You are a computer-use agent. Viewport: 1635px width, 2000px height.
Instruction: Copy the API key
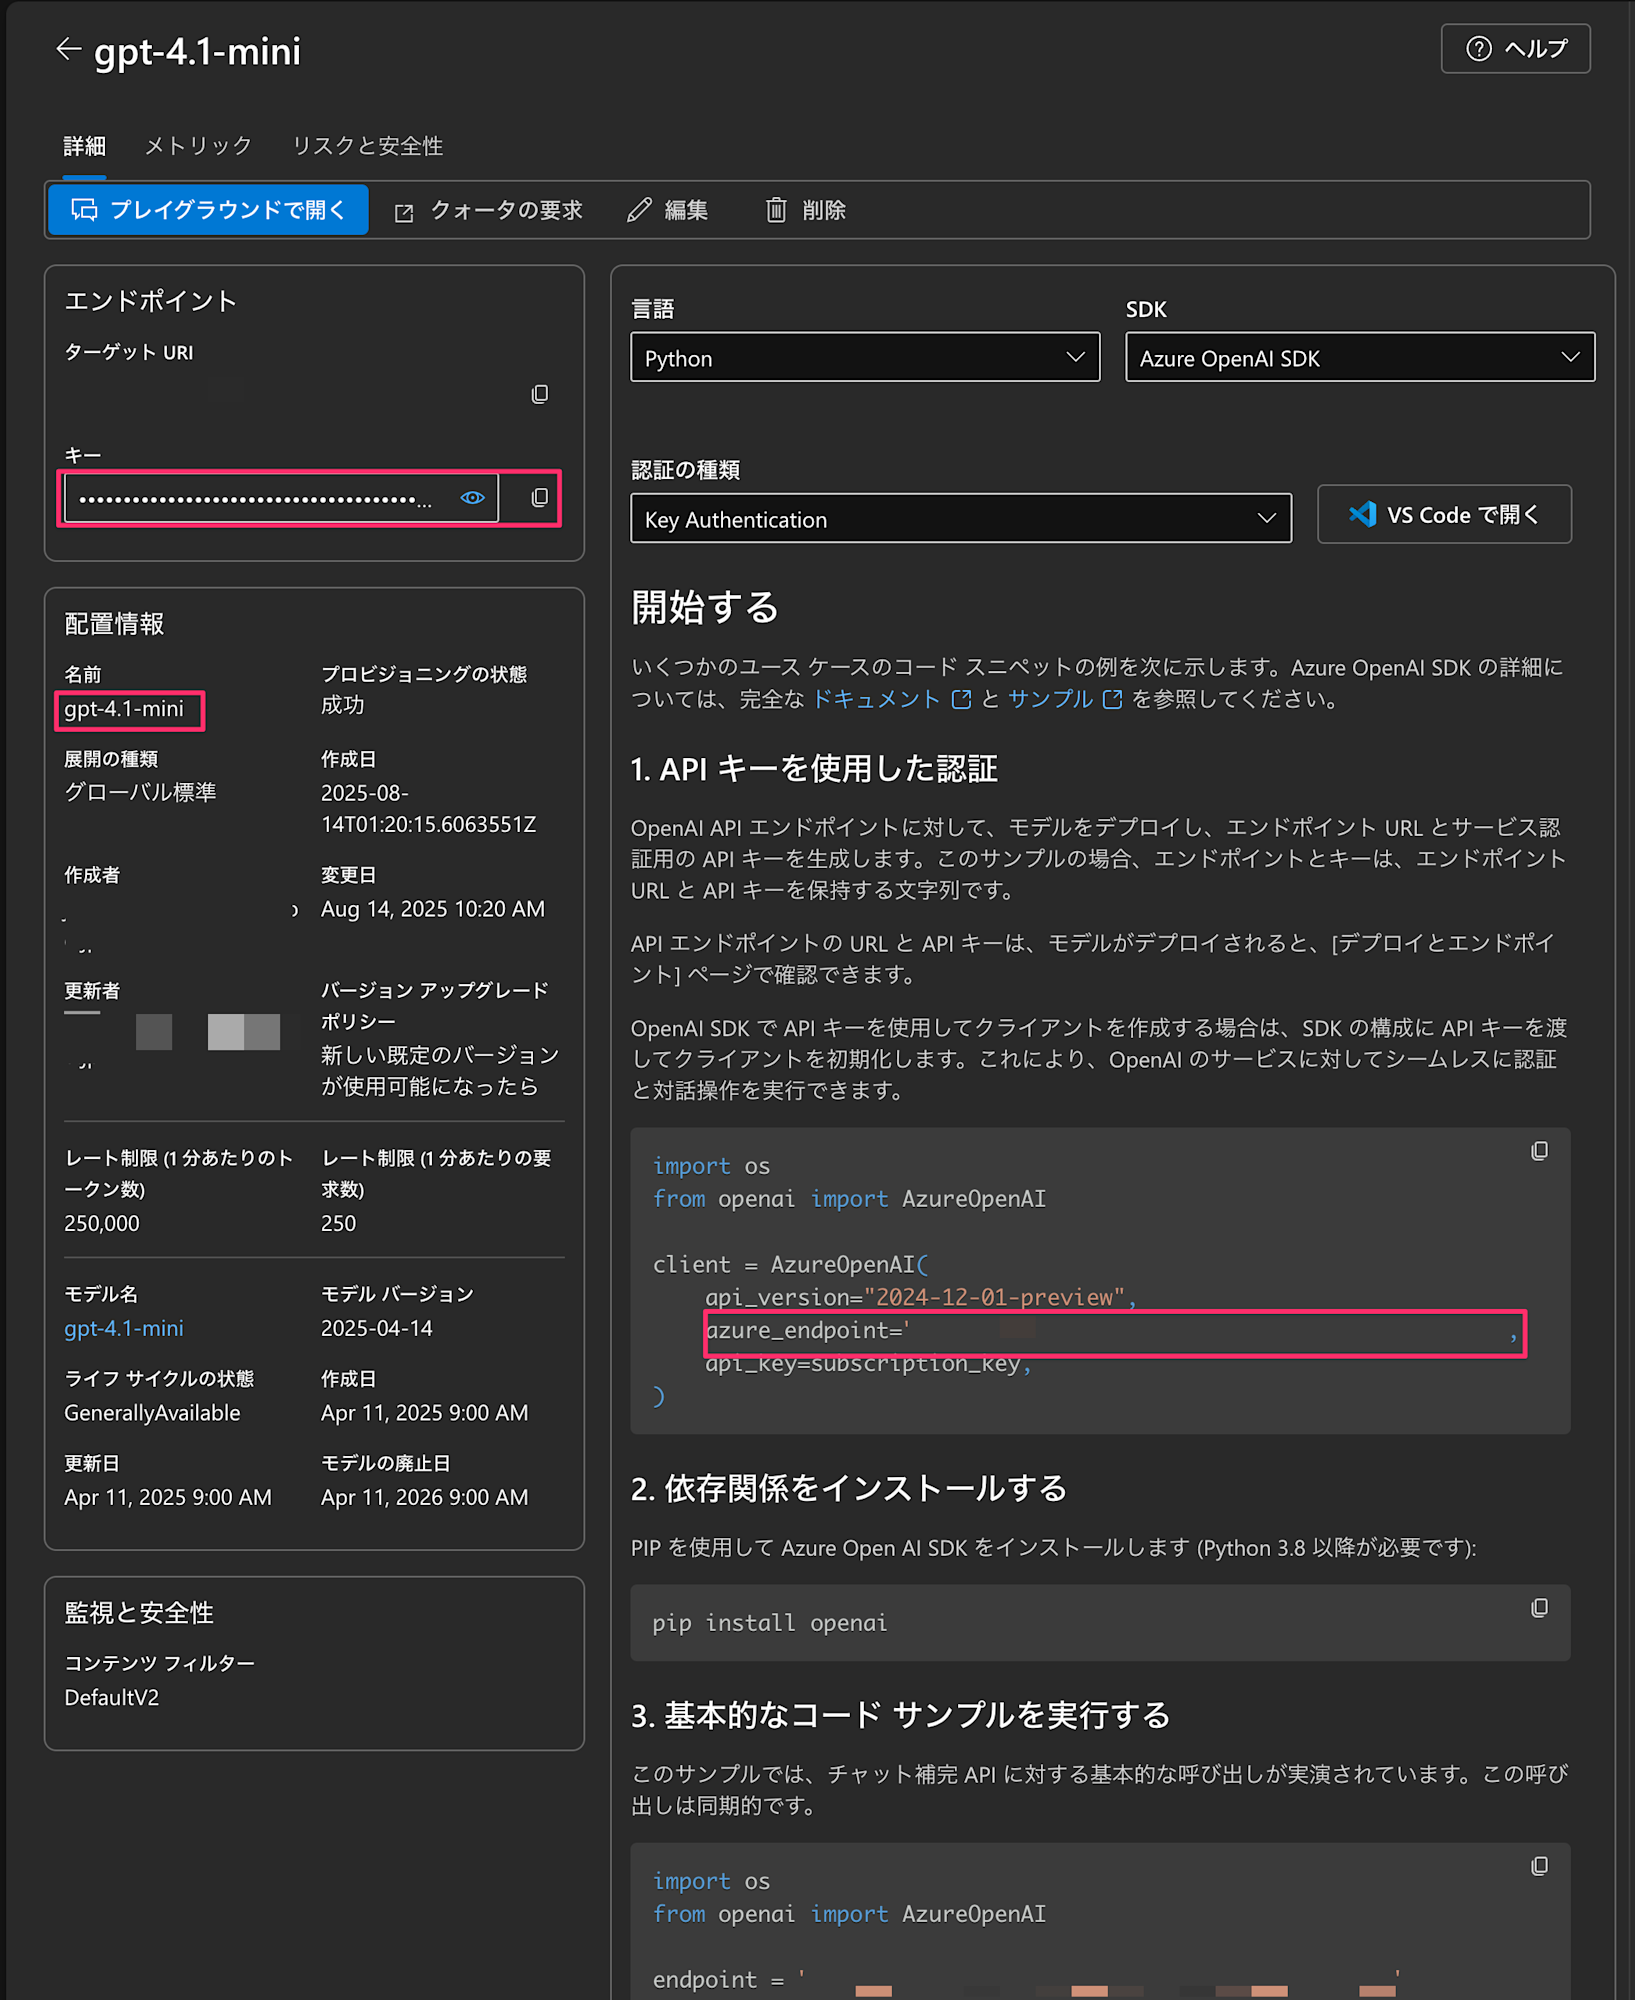click(540, 497)
